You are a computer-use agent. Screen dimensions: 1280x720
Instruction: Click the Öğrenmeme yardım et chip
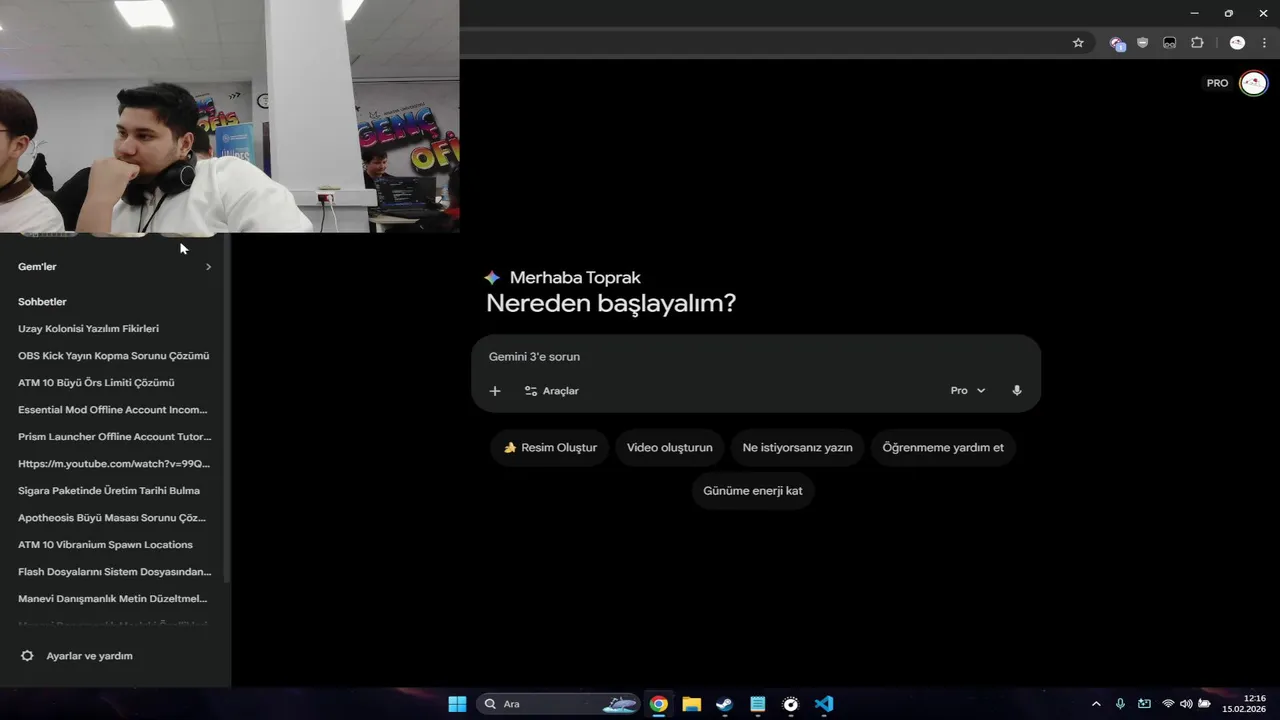(943, 448)
